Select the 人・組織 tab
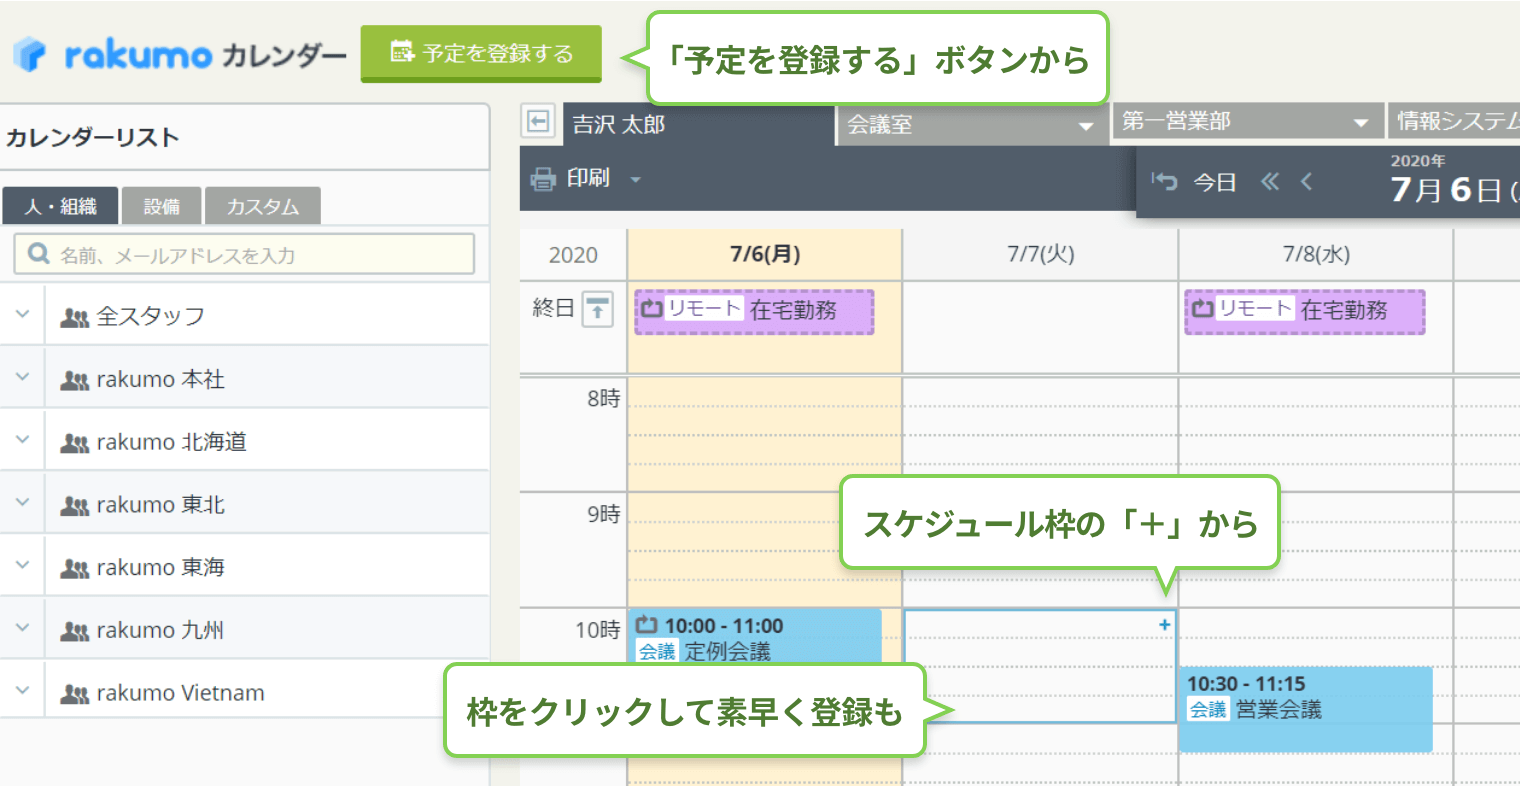Image resolution: width=1520 pixels, height=786 pixels. tap(60, 206)
